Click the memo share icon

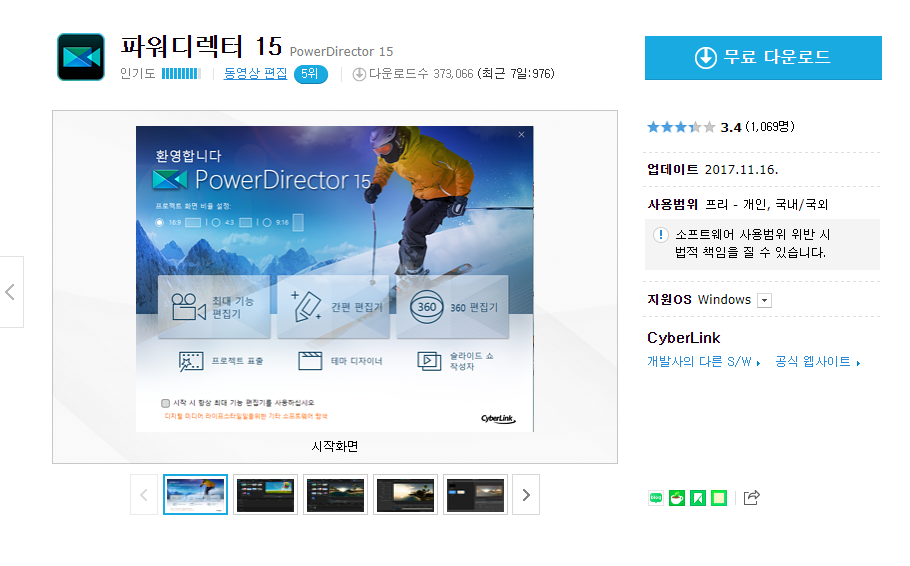point(718,497)
